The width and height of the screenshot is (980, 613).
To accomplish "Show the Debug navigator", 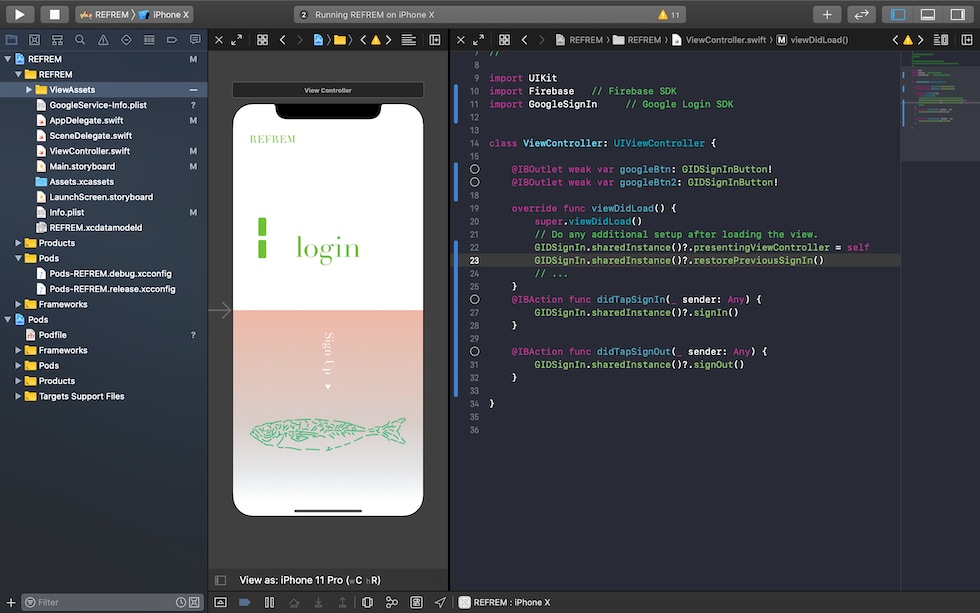I will point(149,40).
